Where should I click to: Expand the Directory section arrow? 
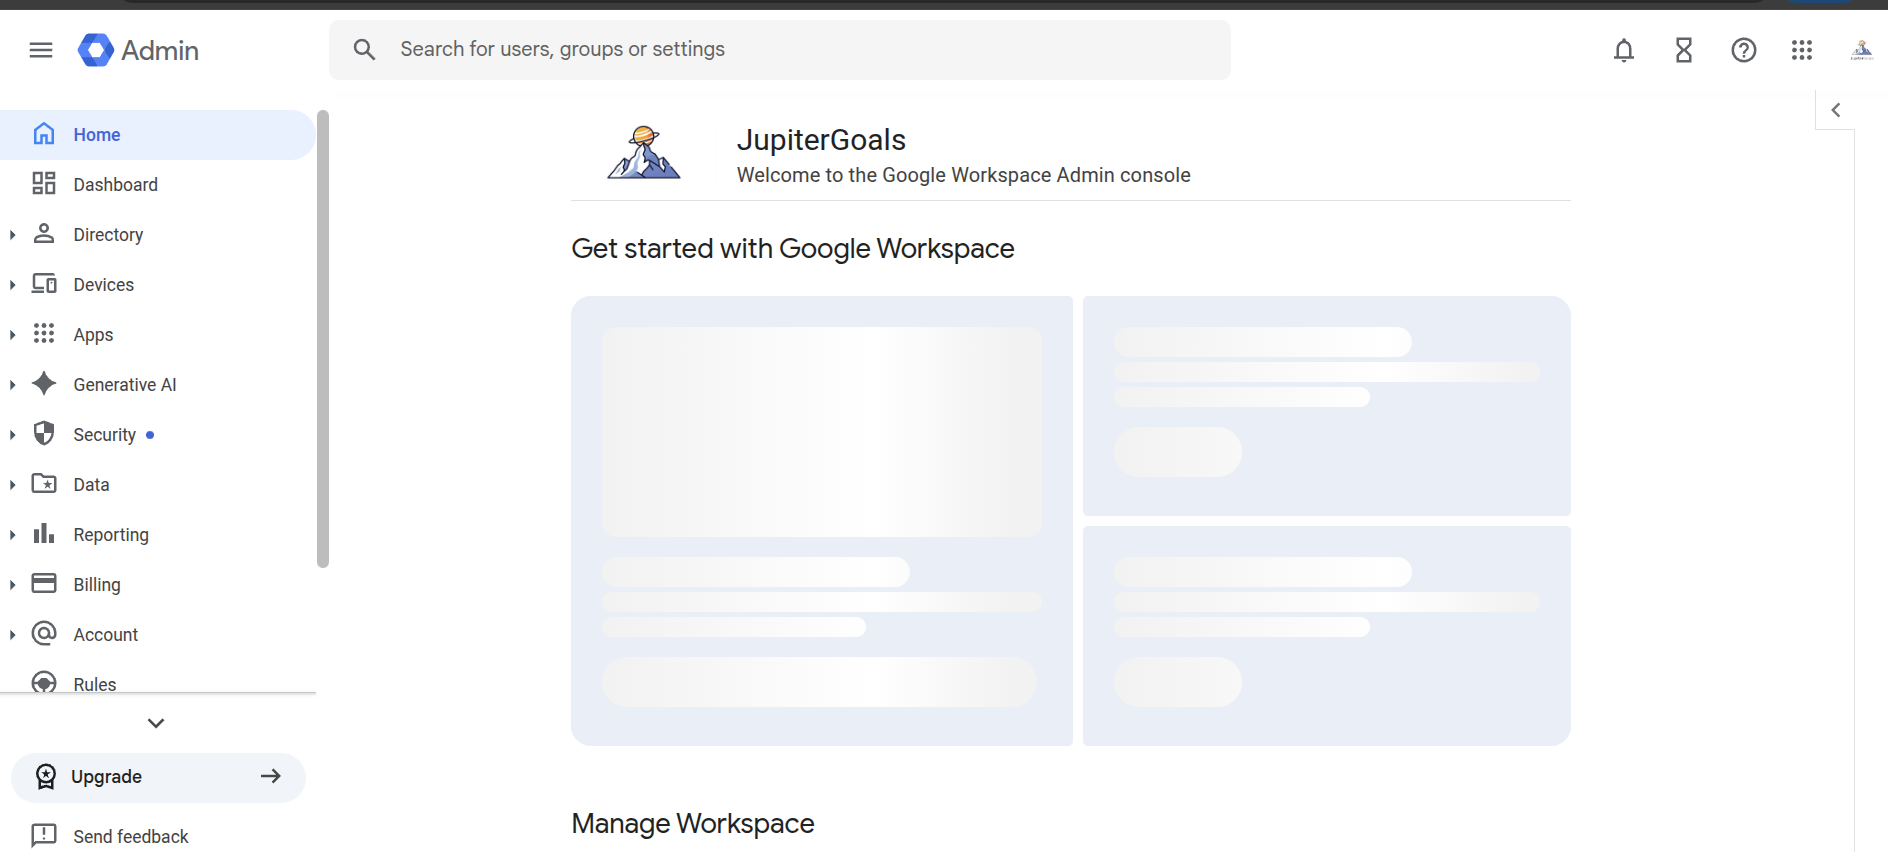point(12,235)
